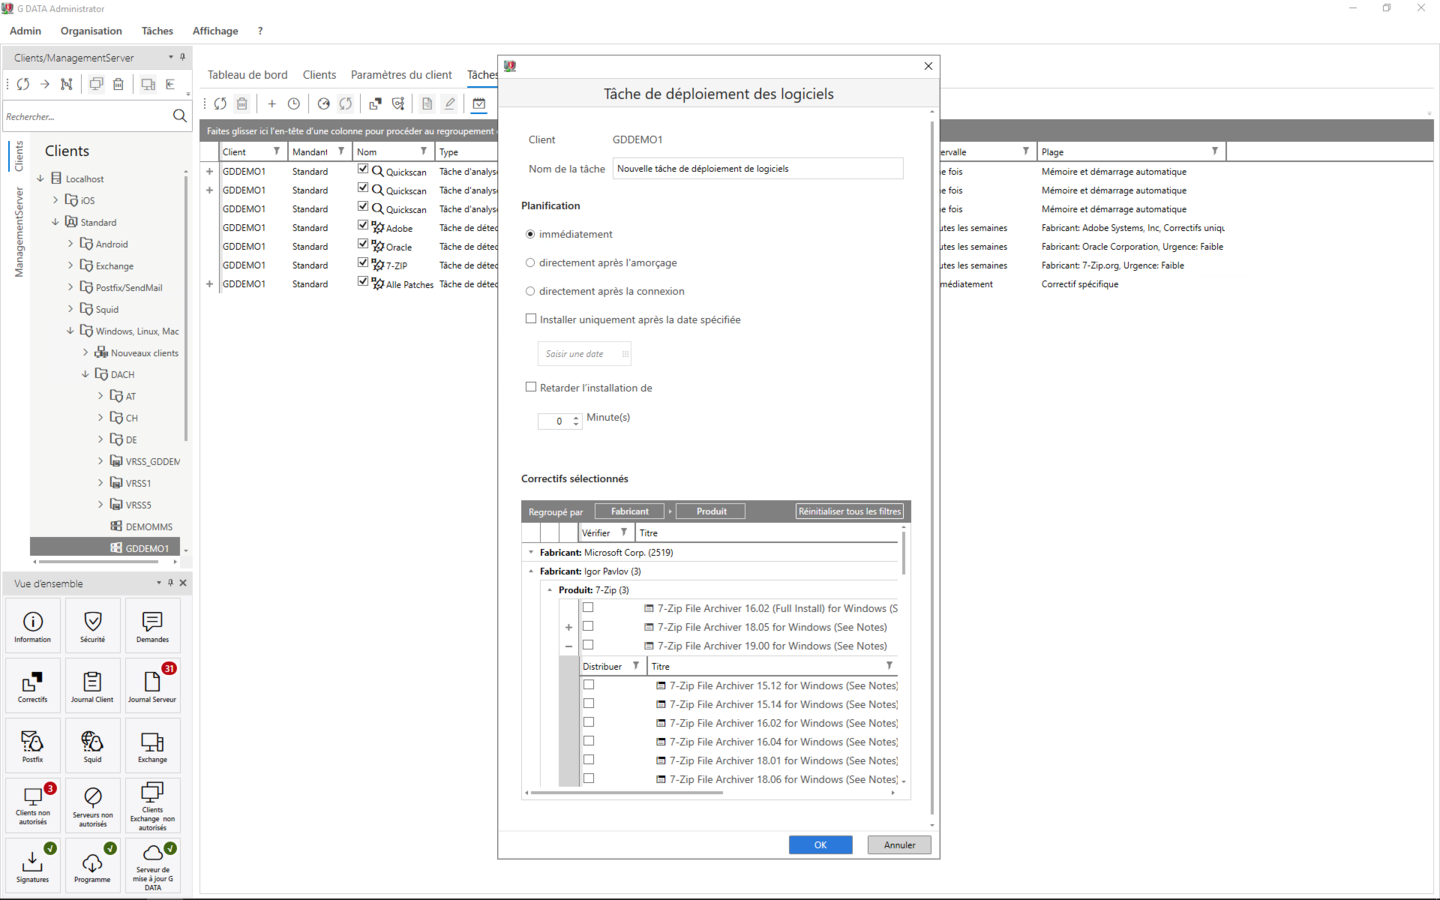
Task: Click Réinitialiser tous les filtres
Action: (x=849, y=511)
